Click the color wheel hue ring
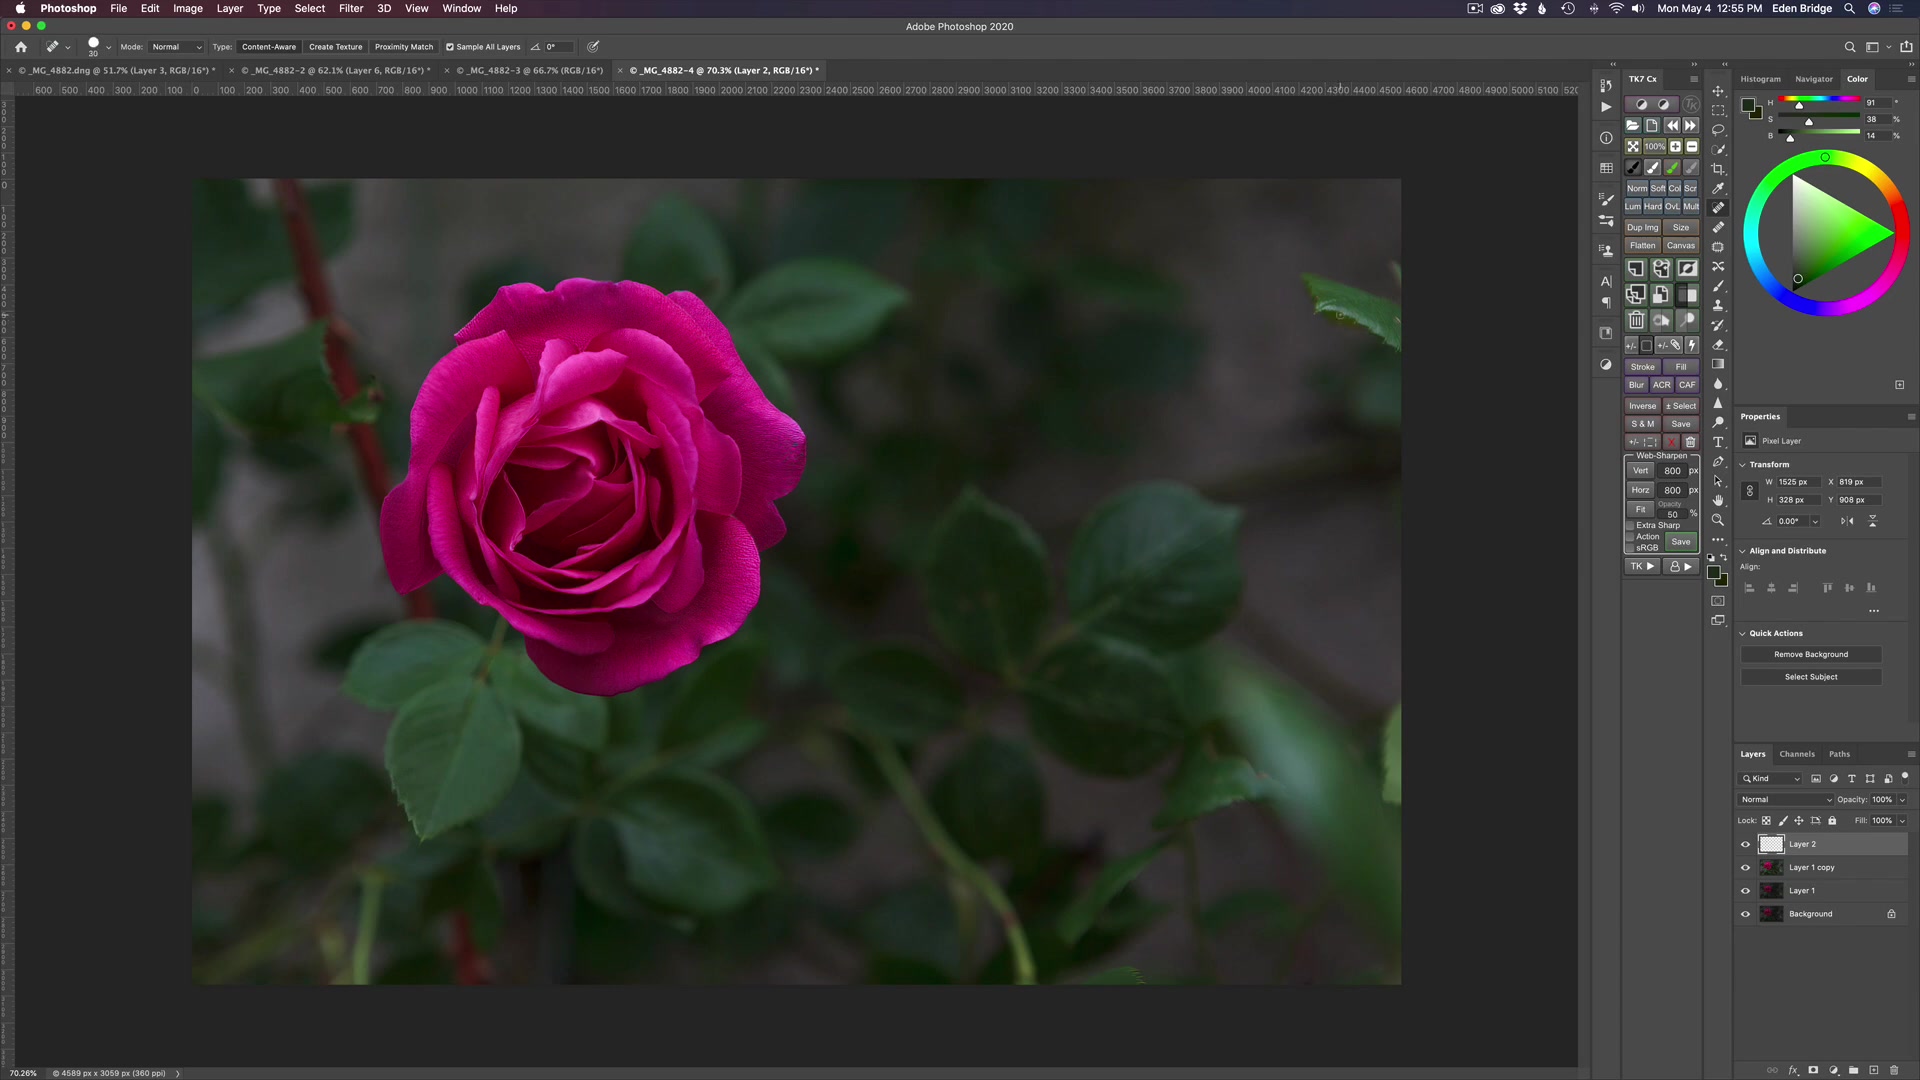This screenshot has height=1080, width=1920. [1826, 158]
